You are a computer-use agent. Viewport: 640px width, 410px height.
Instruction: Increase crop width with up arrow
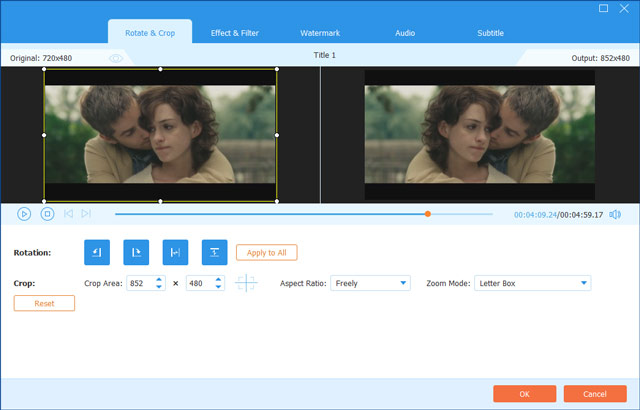pos(159,279)
